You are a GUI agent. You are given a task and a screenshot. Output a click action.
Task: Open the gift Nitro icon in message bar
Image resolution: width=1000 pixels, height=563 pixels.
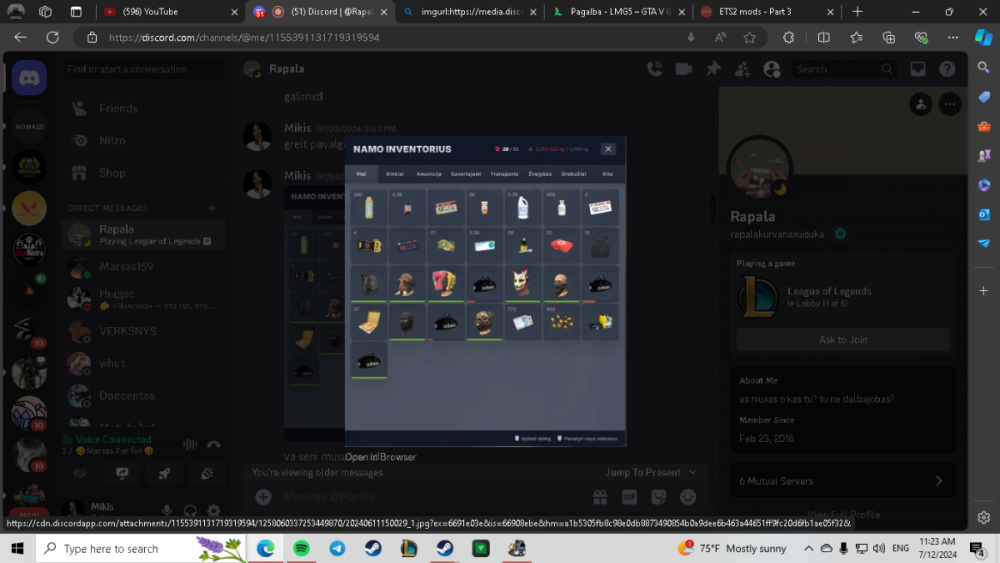pos(600,497)
